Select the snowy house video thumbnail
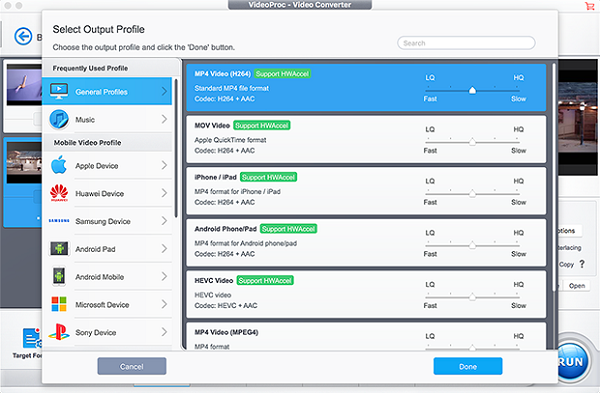600x393 pixels. point(24,162)
